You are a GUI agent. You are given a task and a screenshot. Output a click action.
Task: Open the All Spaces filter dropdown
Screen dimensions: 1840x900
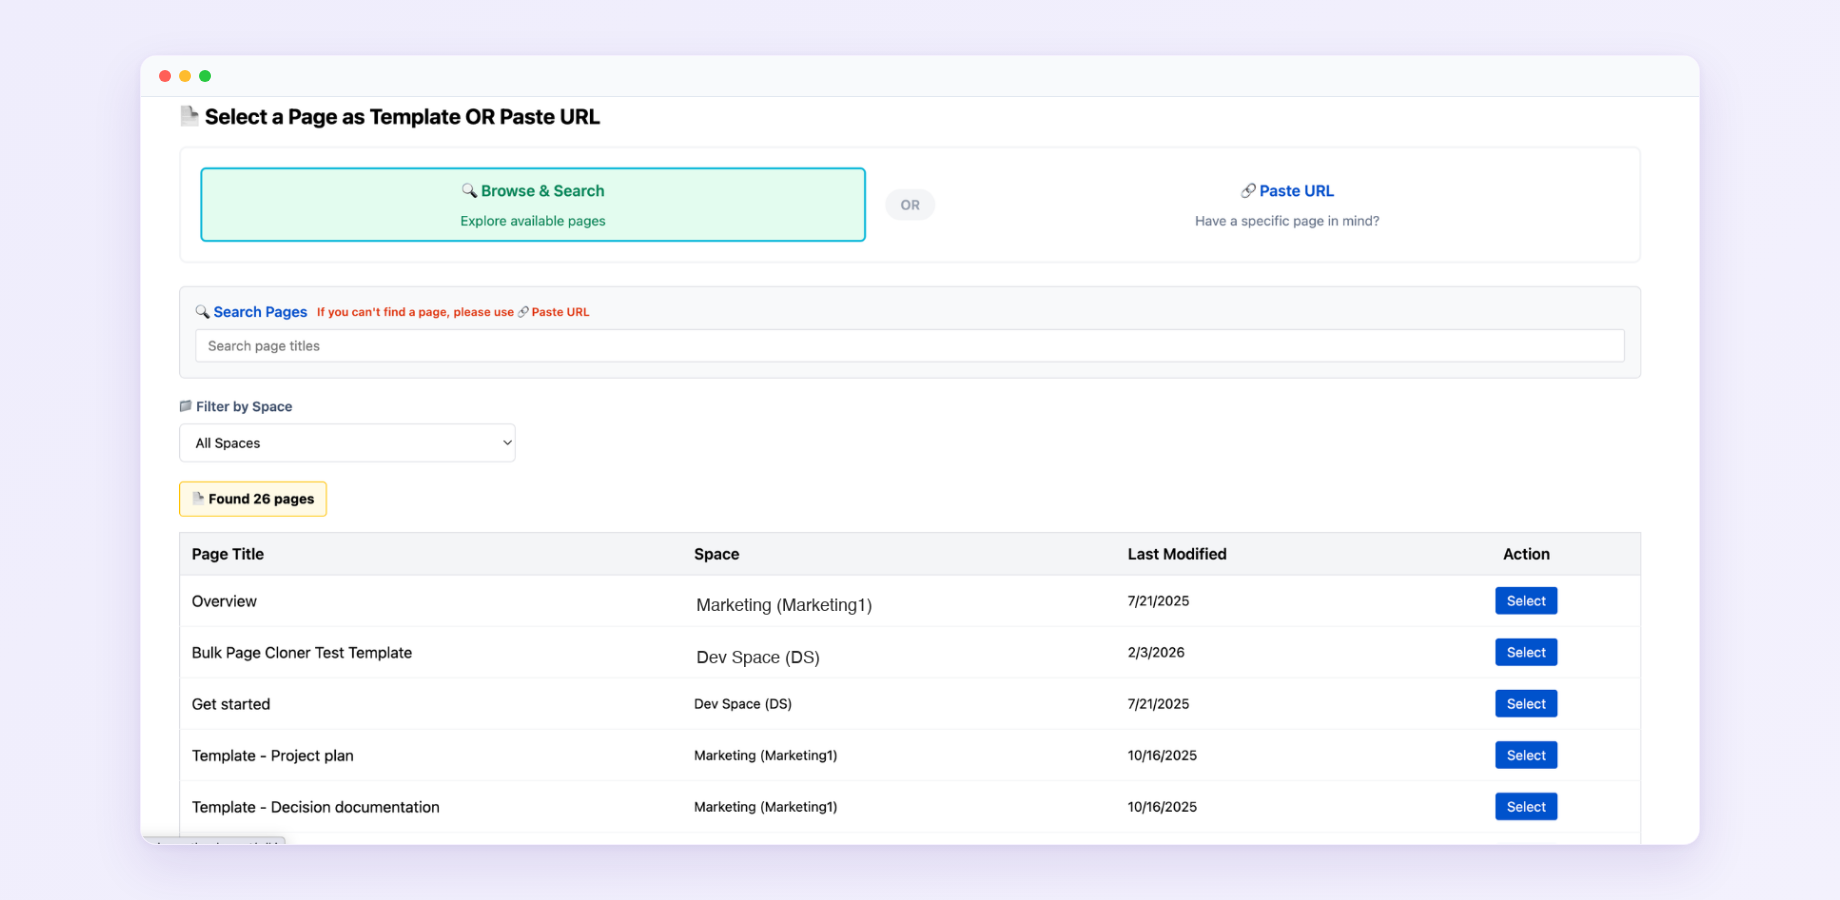[x=347, y=443]
